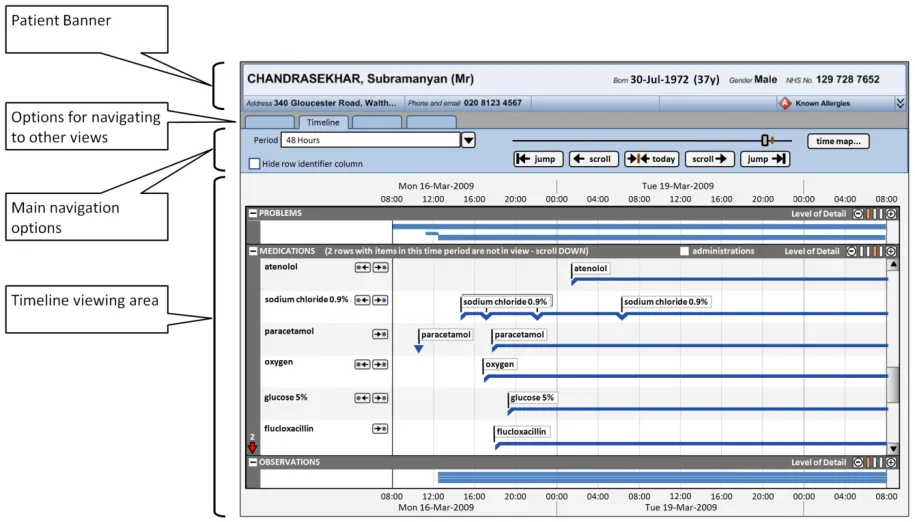Collapse the MEDICATIONS section
Viewport: 915px width, 522px height.
pos(253,252)
